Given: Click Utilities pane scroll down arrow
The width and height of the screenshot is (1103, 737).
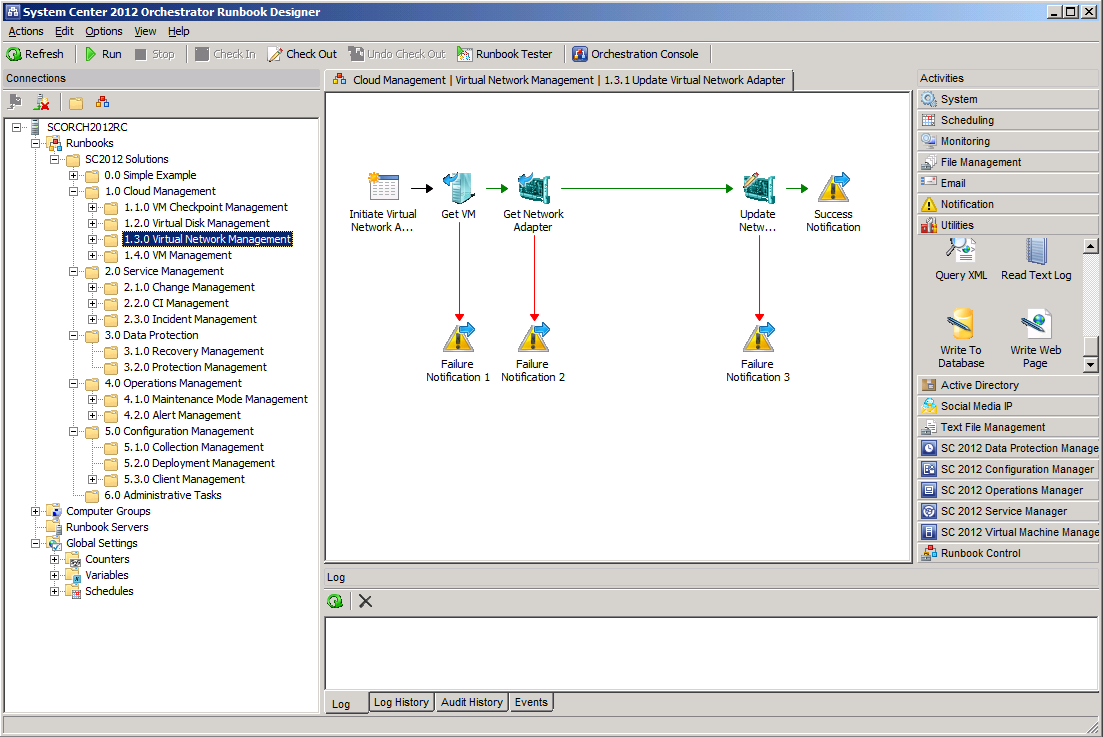Looking at the screenshot, I should click(x=1090, y=364).
